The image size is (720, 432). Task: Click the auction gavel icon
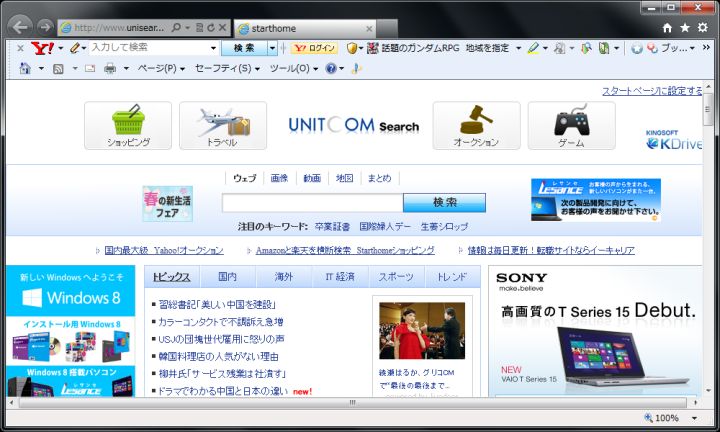pyautogui.click(x=476, y=120)
